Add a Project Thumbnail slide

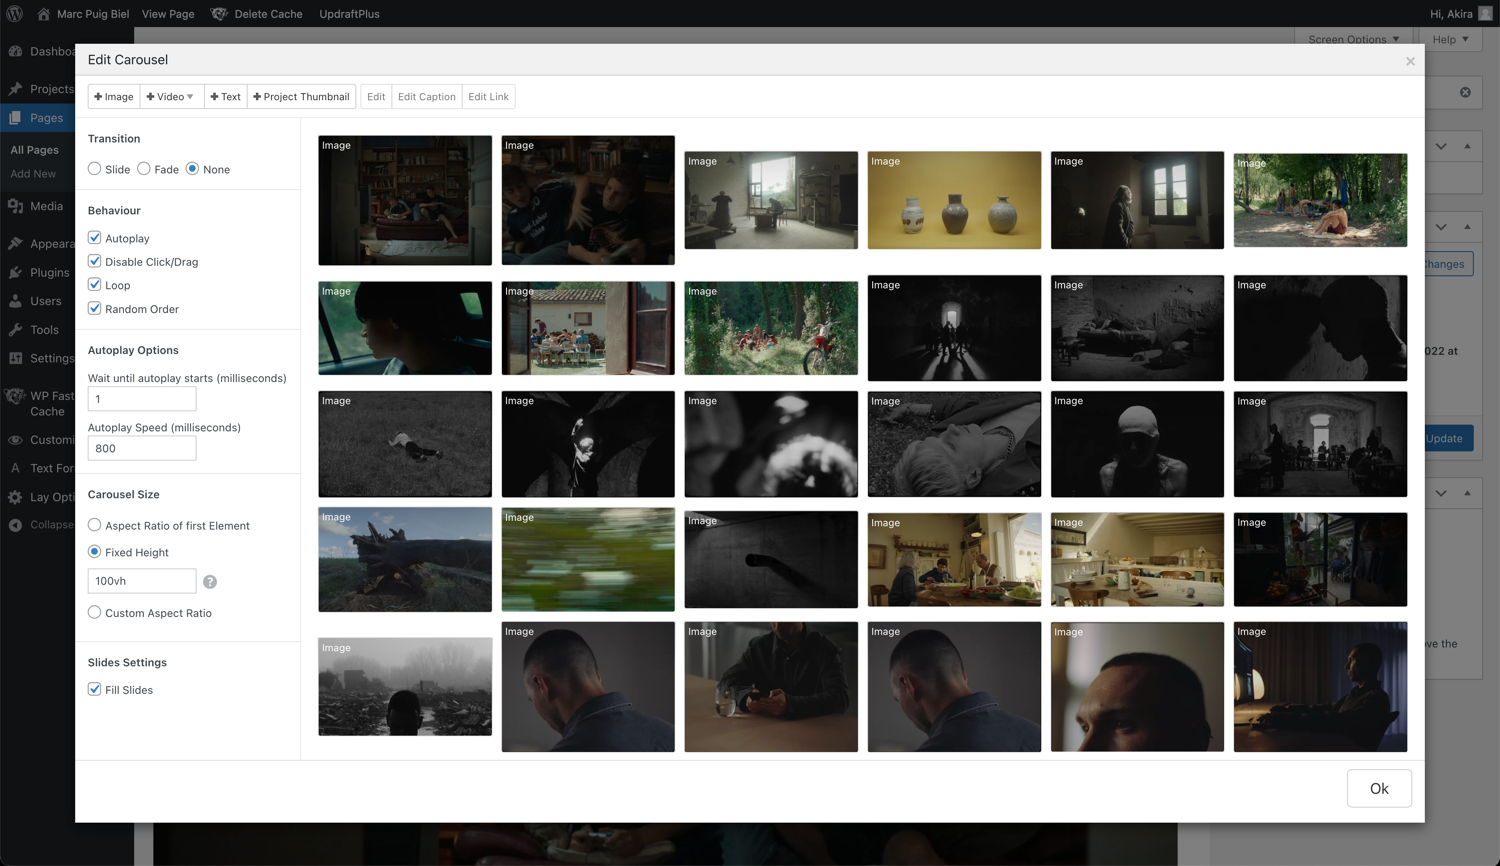[x=301, y=96]
